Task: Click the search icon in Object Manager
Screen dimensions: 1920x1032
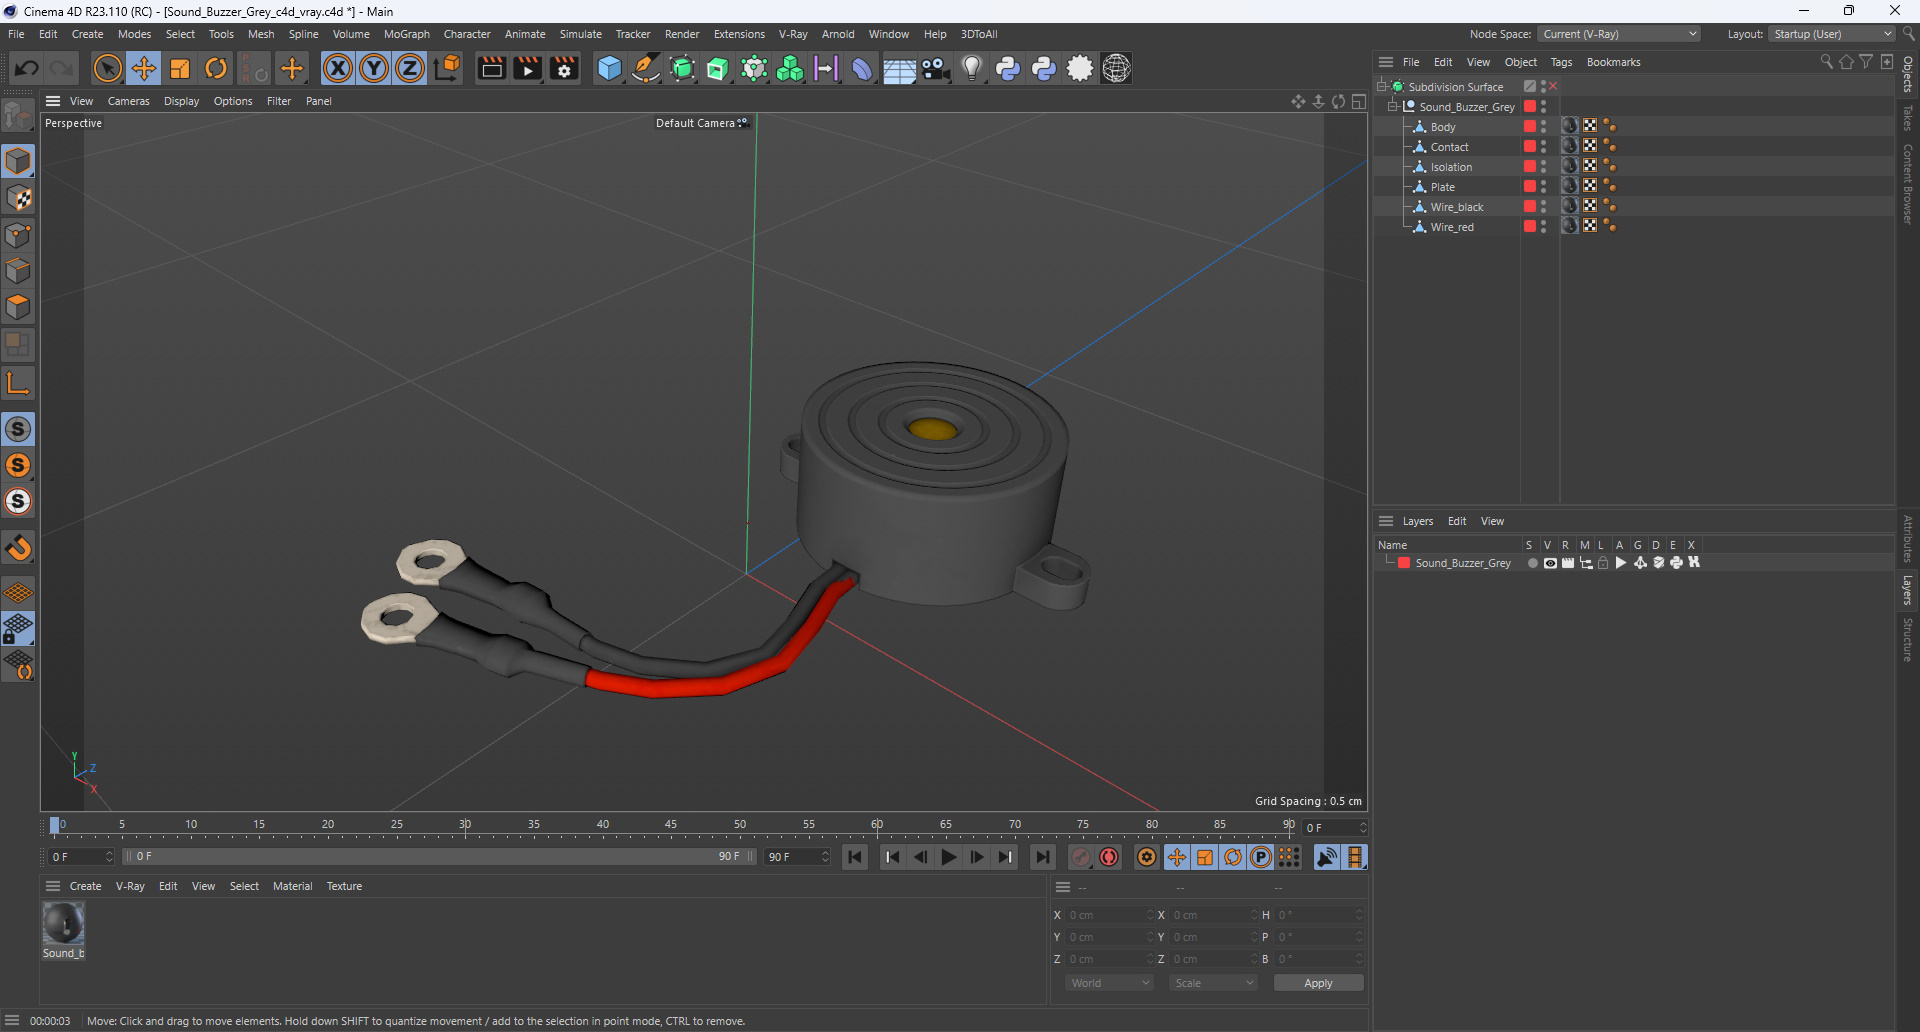Action: coord(1826,62)
